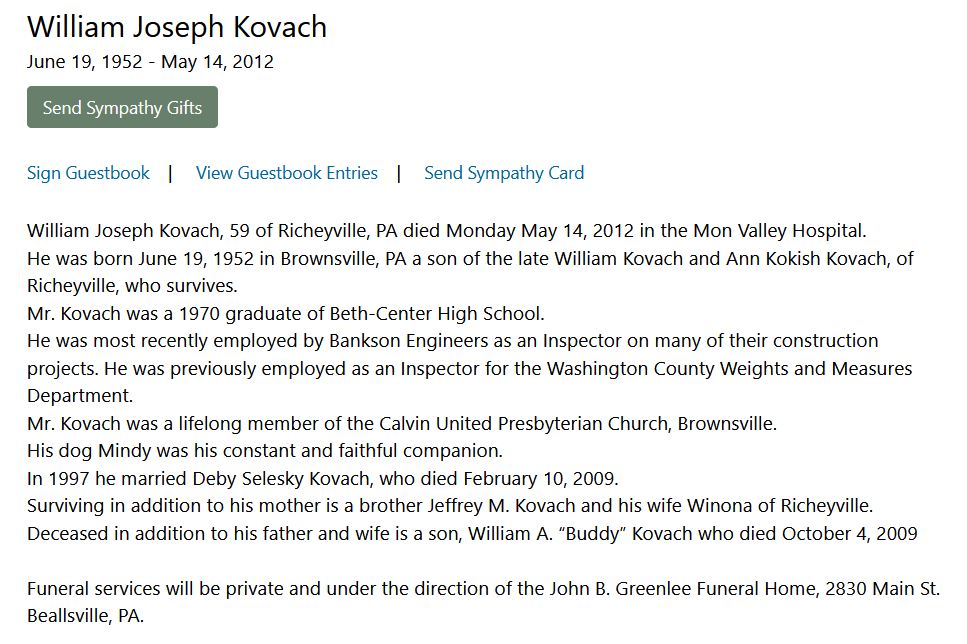
Task: Click the birth and death dates under heading
Action: [x=150, y=62]
